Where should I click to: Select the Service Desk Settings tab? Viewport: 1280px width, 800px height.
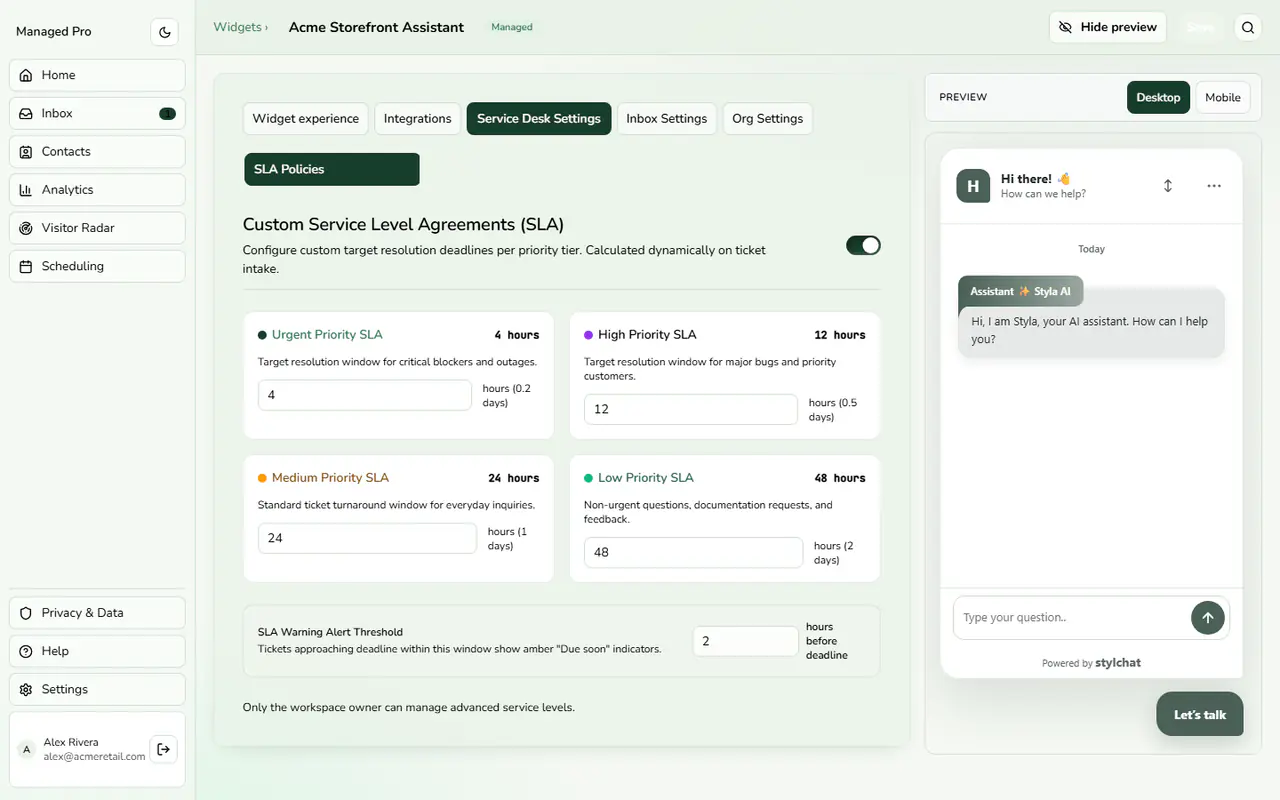pos(539,118)
